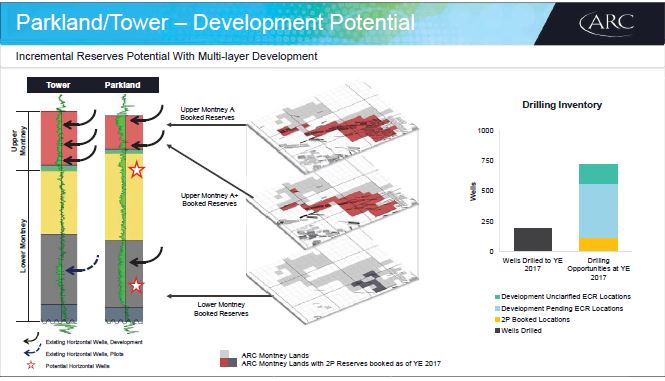Click the Incremental Reserves Potential subtitle
Screen dimensions: 665x381
(167, 56)
